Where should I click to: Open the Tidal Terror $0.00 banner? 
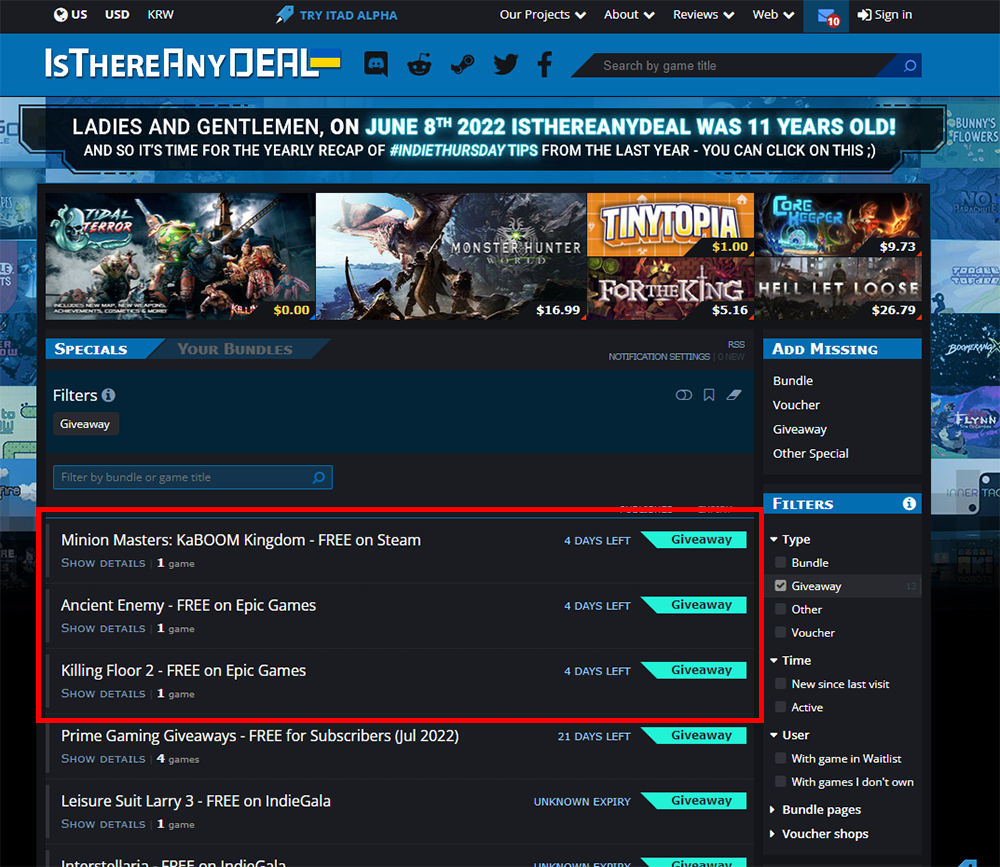pos(180,256)
